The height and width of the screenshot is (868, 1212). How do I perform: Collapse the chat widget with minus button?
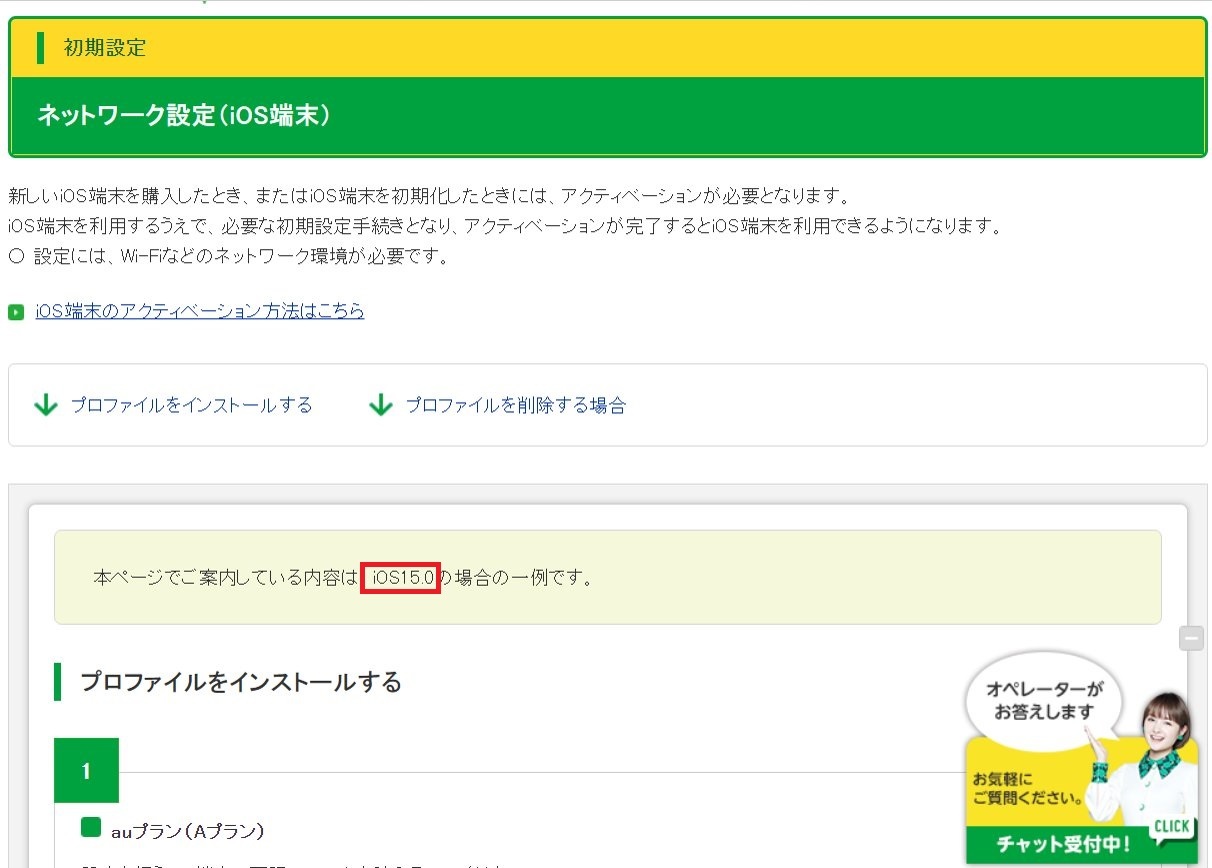pos(1191,638)
